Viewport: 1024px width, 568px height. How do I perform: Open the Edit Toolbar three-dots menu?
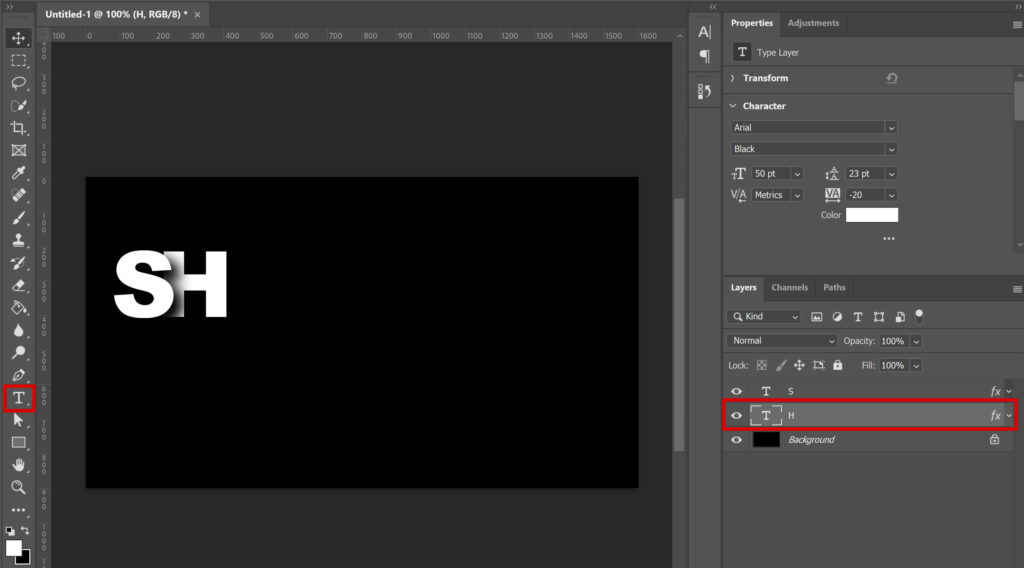[18, 510]
